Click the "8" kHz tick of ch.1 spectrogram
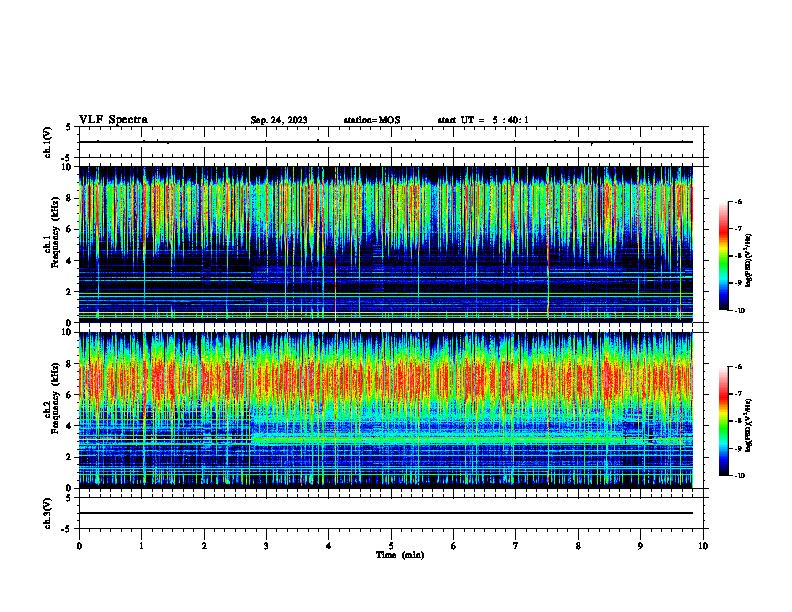 (70, 198)
